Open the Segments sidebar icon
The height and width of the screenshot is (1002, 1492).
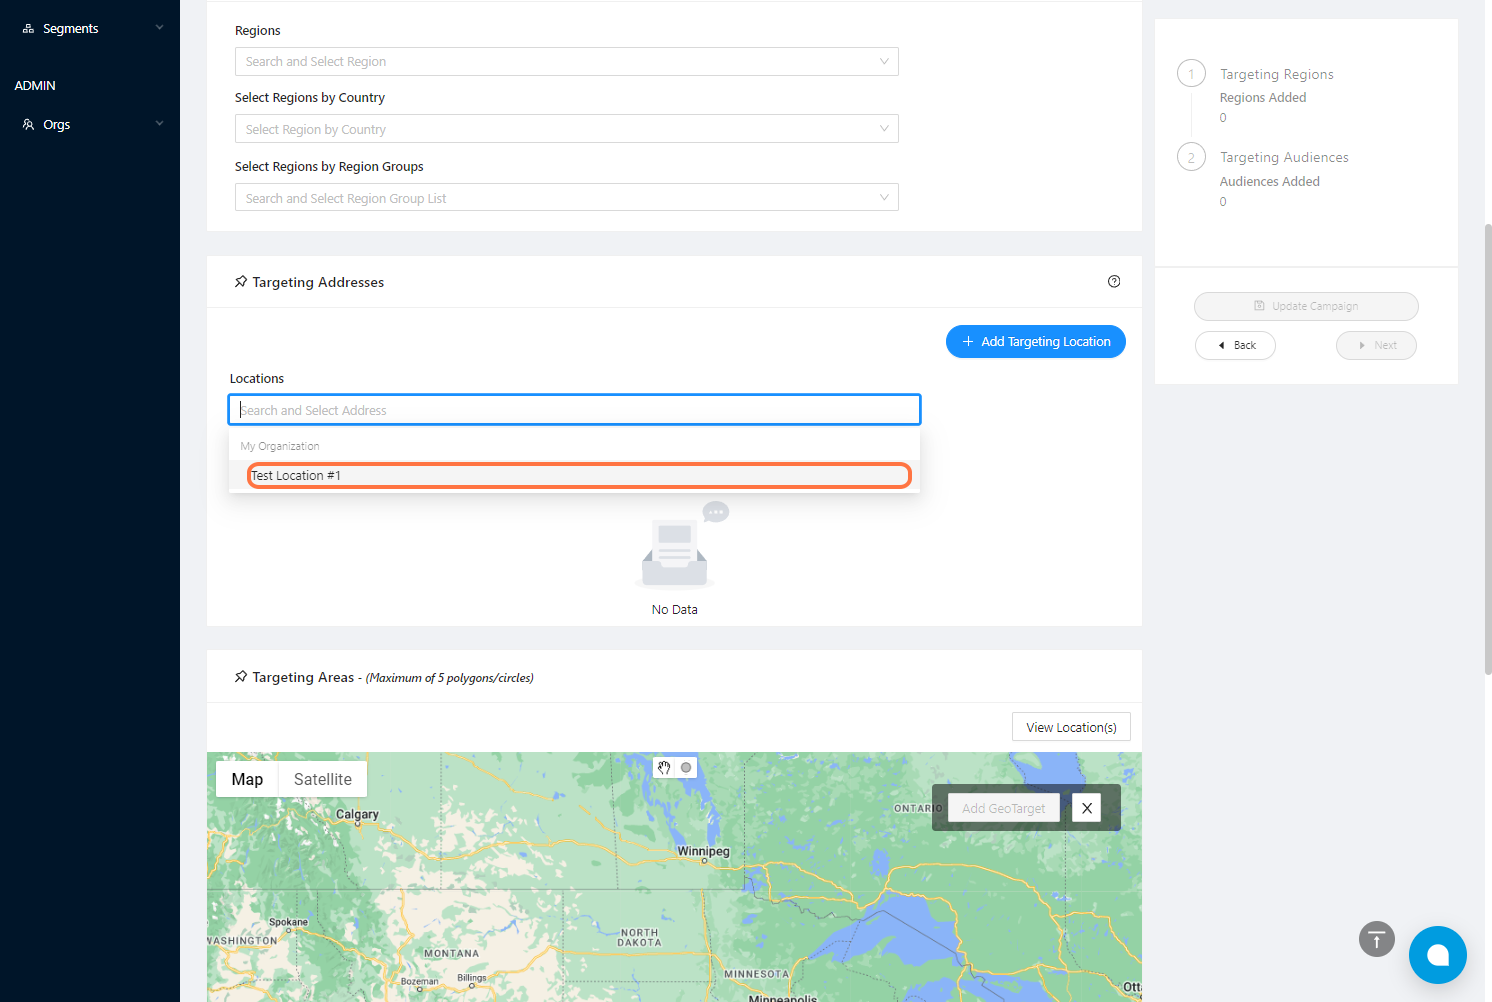[28, 29]
